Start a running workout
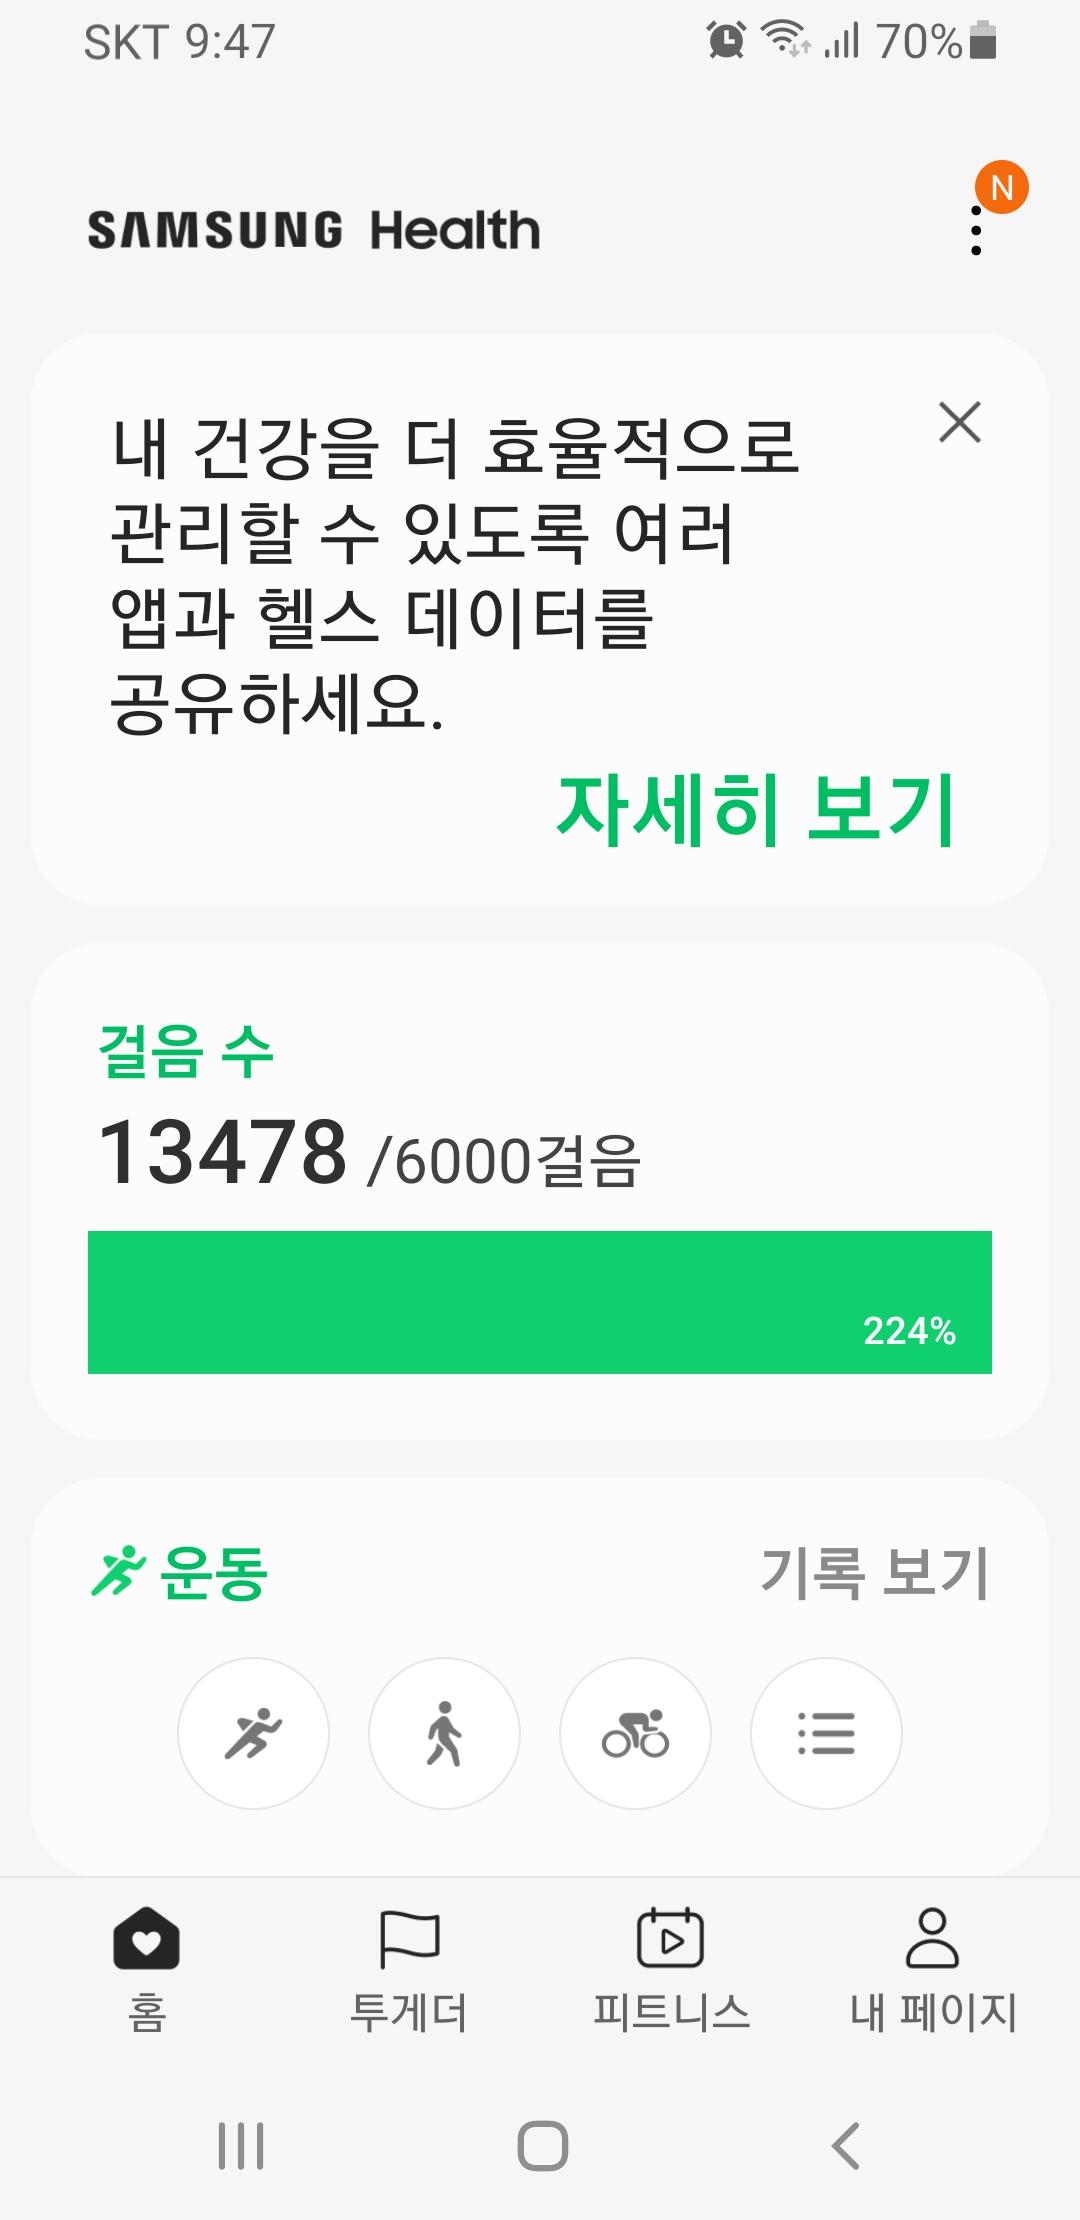1080x2220 pixels. 253,1733
